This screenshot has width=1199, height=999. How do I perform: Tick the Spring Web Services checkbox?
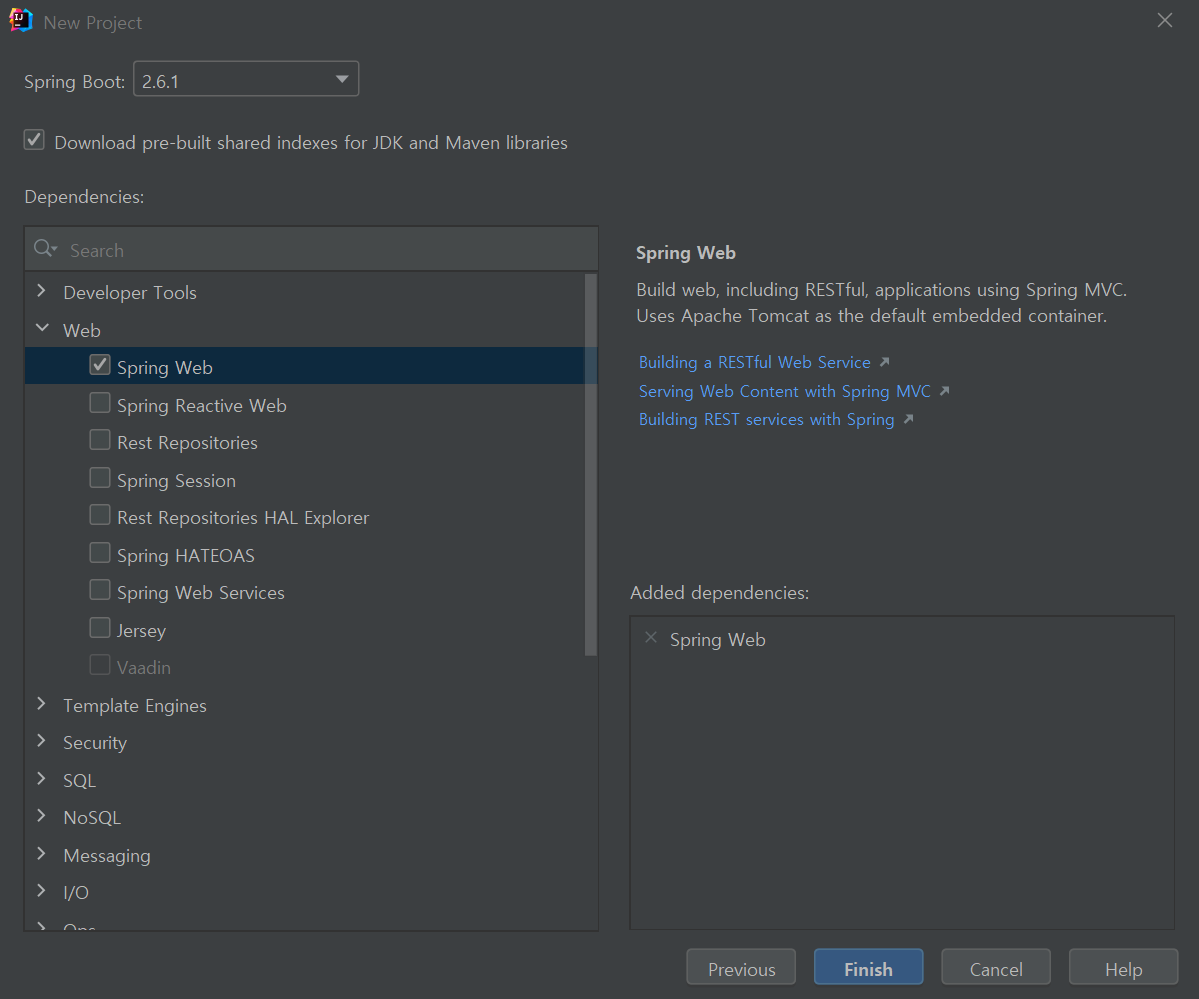tap(100, 590)
